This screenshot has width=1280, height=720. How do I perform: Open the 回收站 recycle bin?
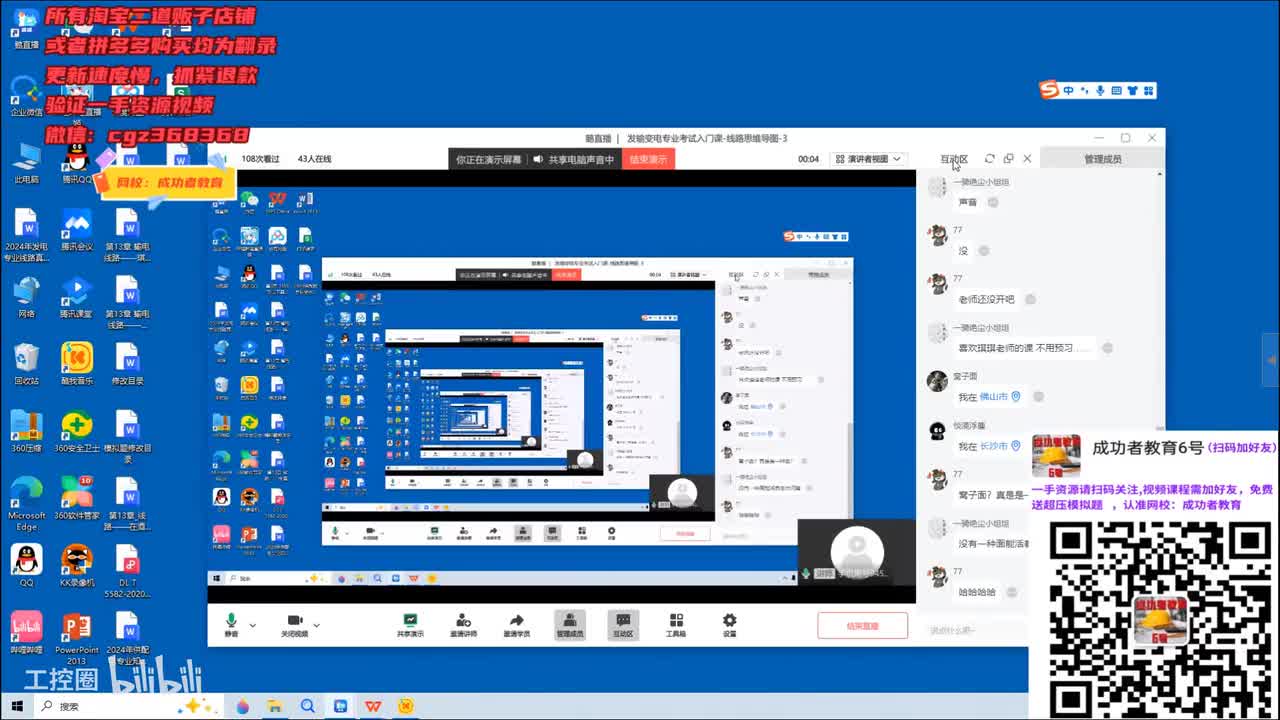[x=26, y=365]
